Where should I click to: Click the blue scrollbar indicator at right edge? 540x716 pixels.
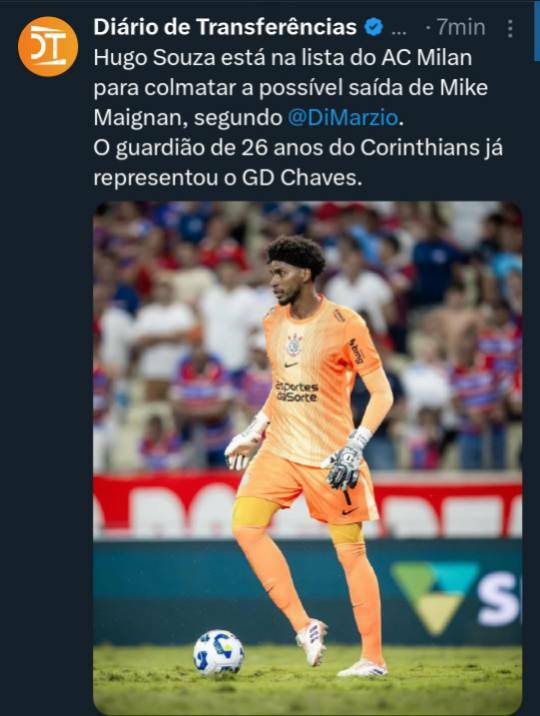[x=536, y=30]
